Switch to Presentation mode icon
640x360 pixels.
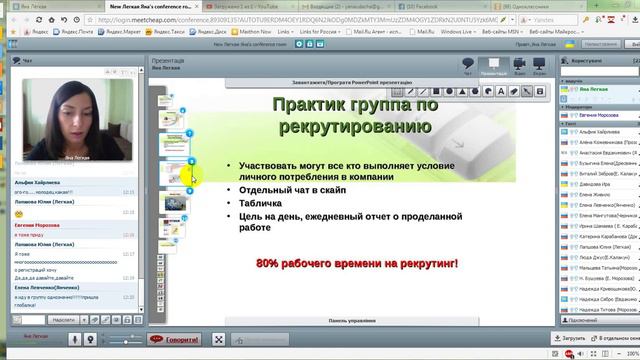pyautogui.click(x=494, y=66)
